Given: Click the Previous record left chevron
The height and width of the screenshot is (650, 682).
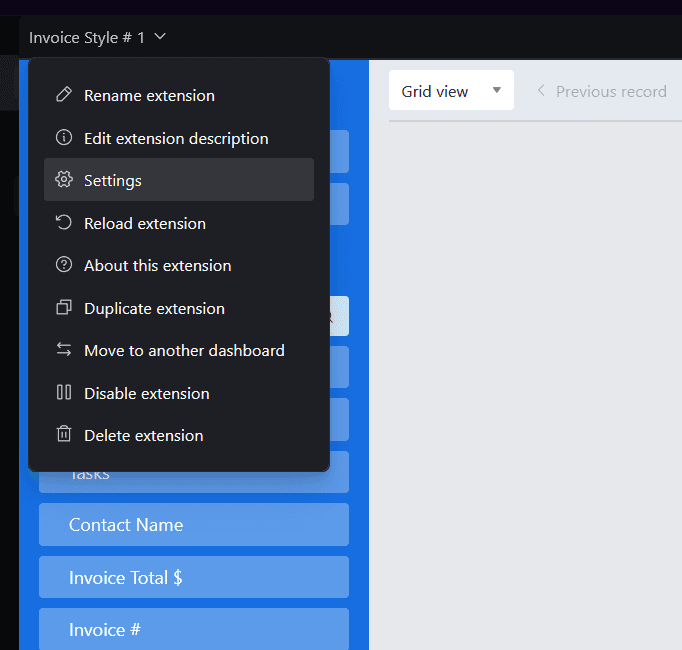Looking at the screenshot, I should (541, 90).
